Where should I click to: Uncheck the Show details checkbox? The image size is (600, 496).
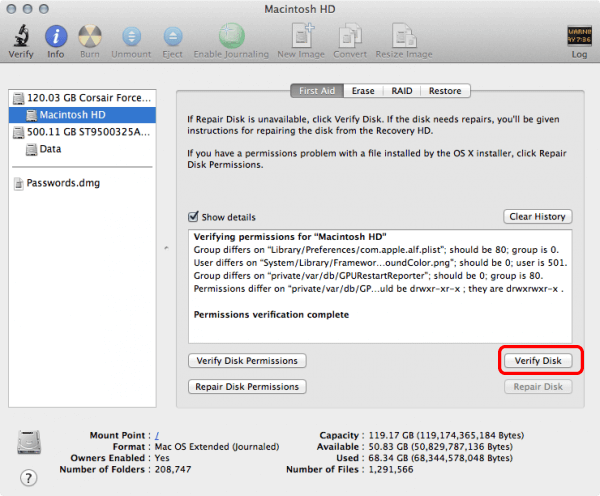194,217
